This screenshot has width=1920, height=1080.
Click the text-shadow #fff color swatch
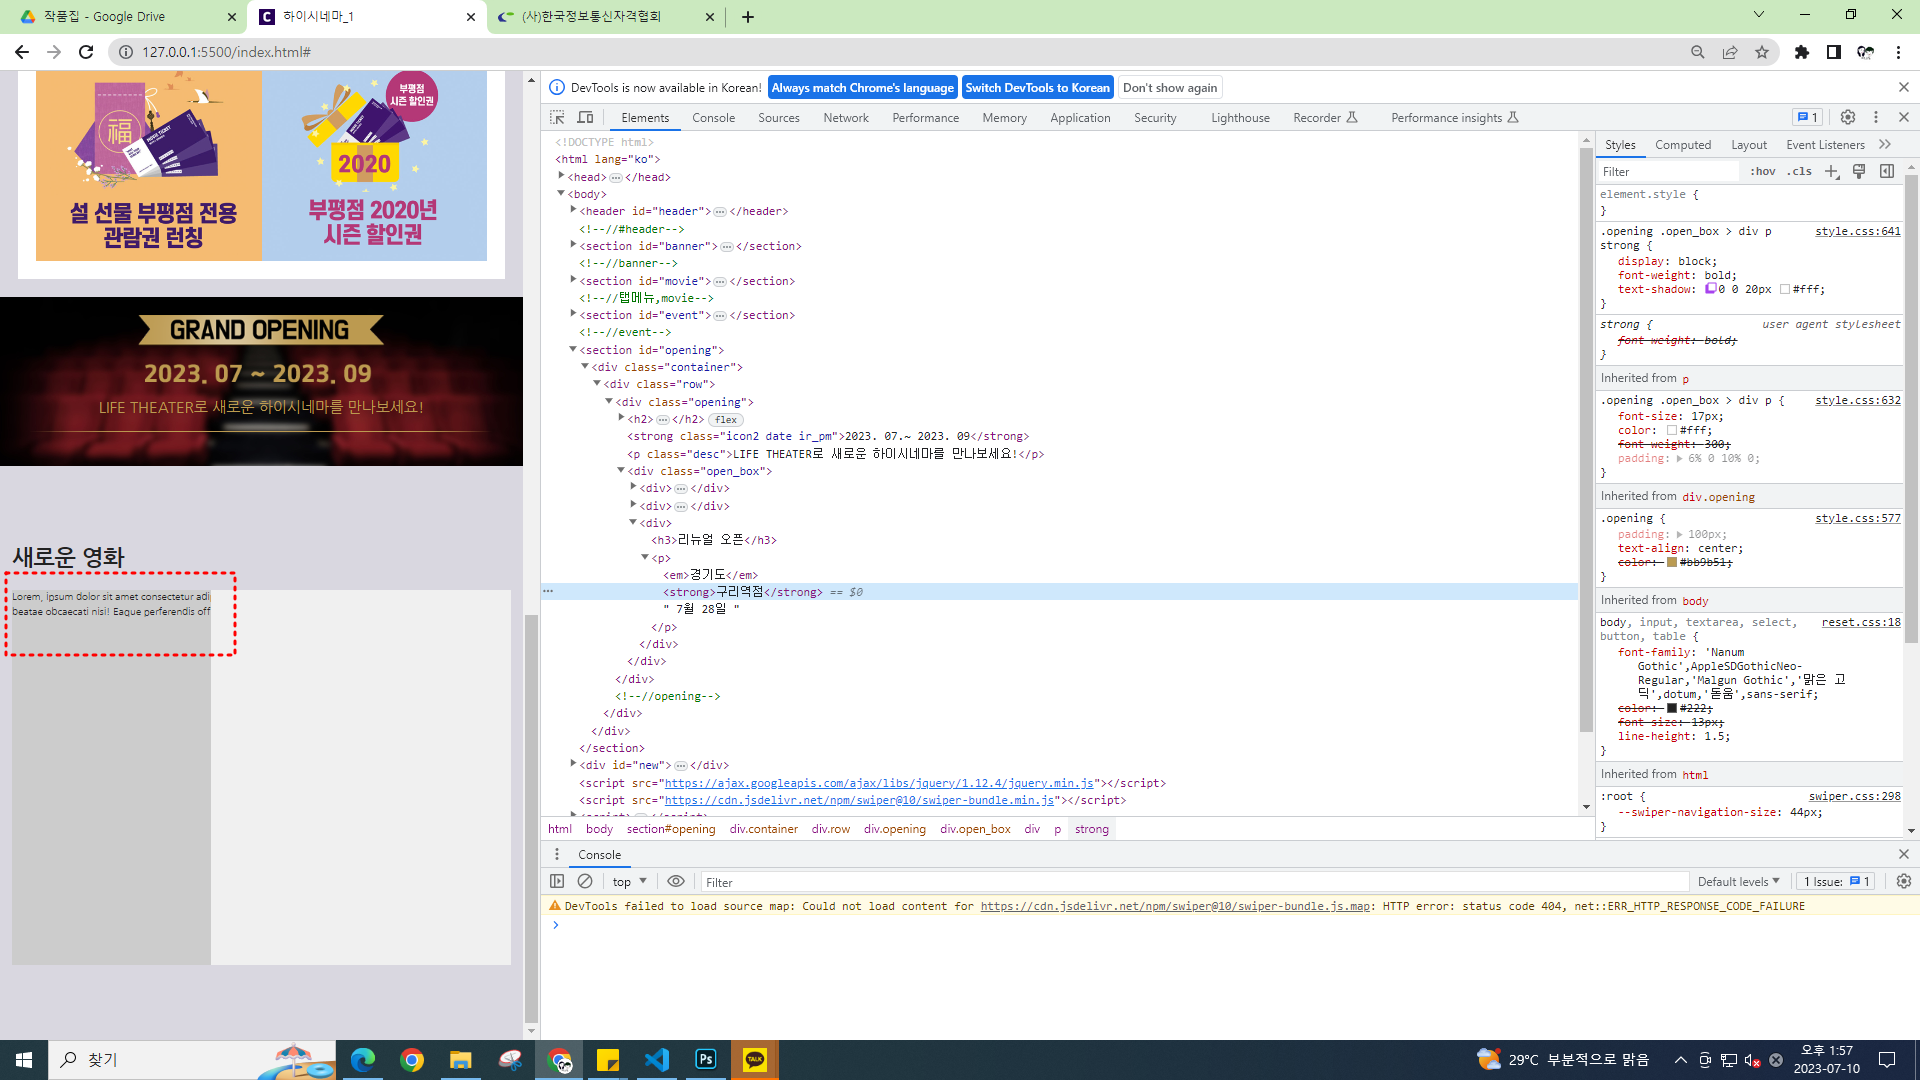pos(1785,289)
